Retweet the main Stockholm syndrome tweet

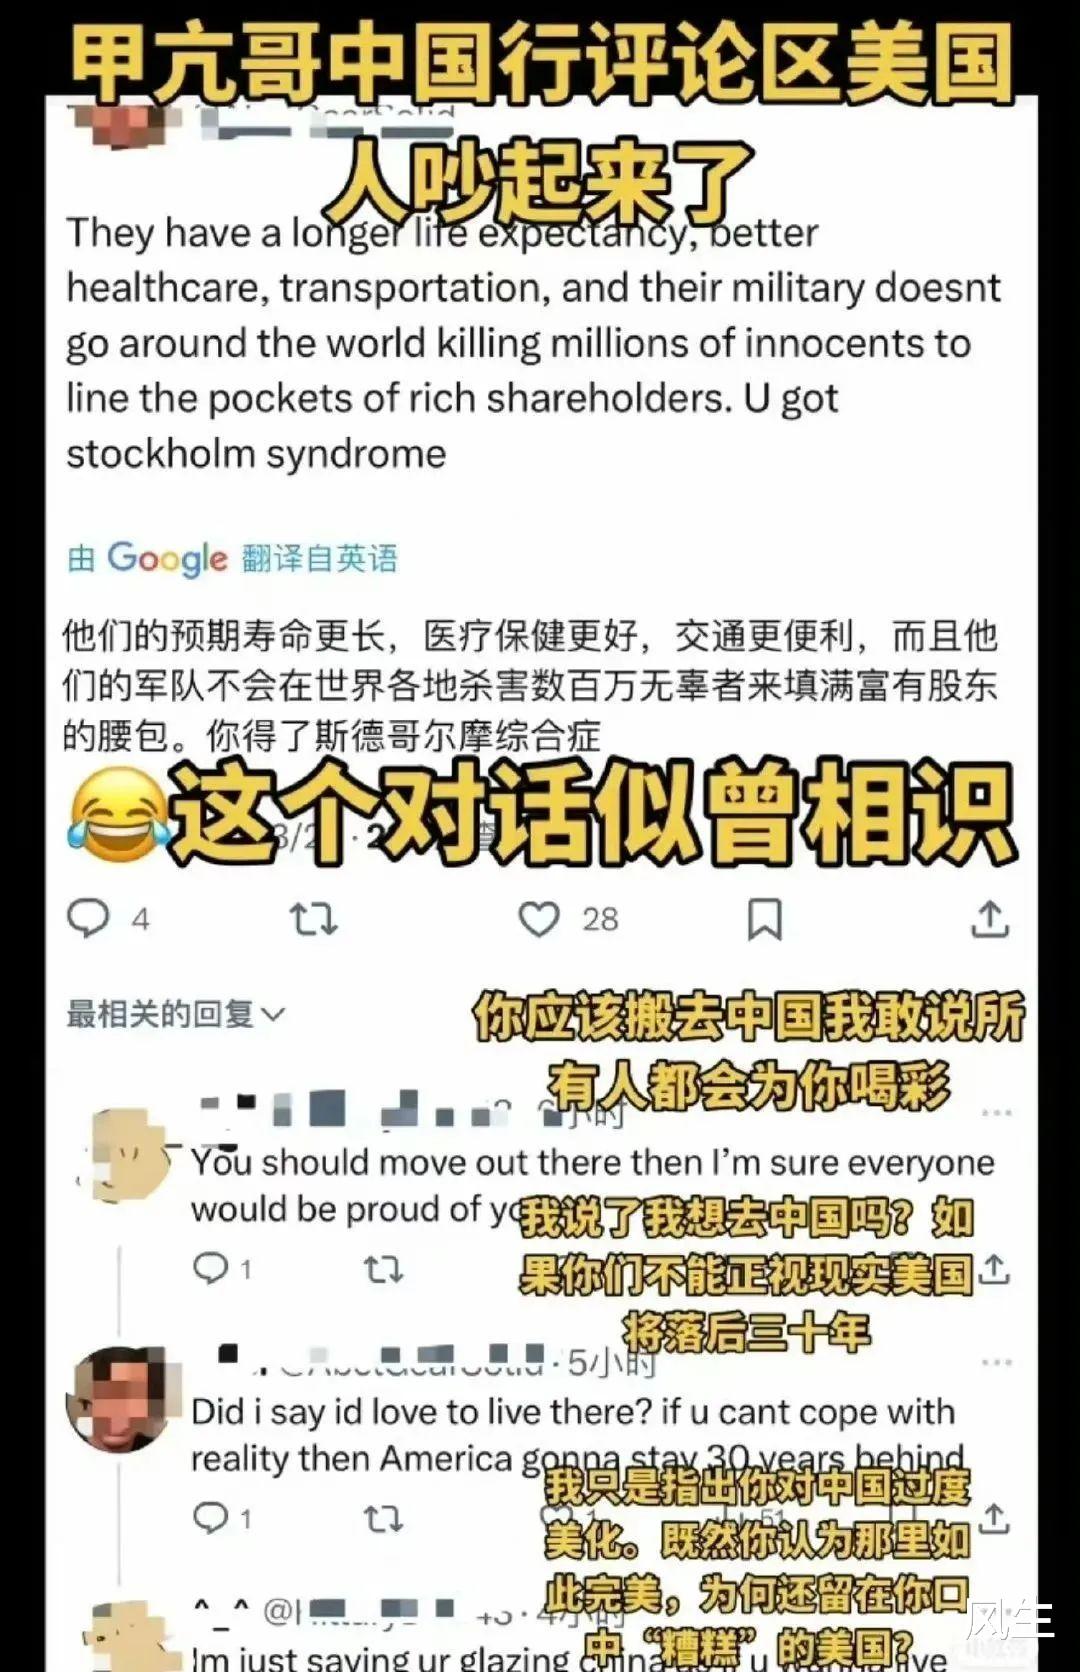pyautogui.click(x=313, y=919)
